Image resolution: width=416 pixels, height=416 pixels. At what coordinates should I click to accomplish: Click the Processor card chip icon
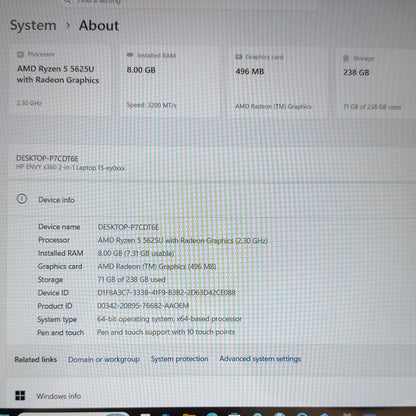pos(21,54)
